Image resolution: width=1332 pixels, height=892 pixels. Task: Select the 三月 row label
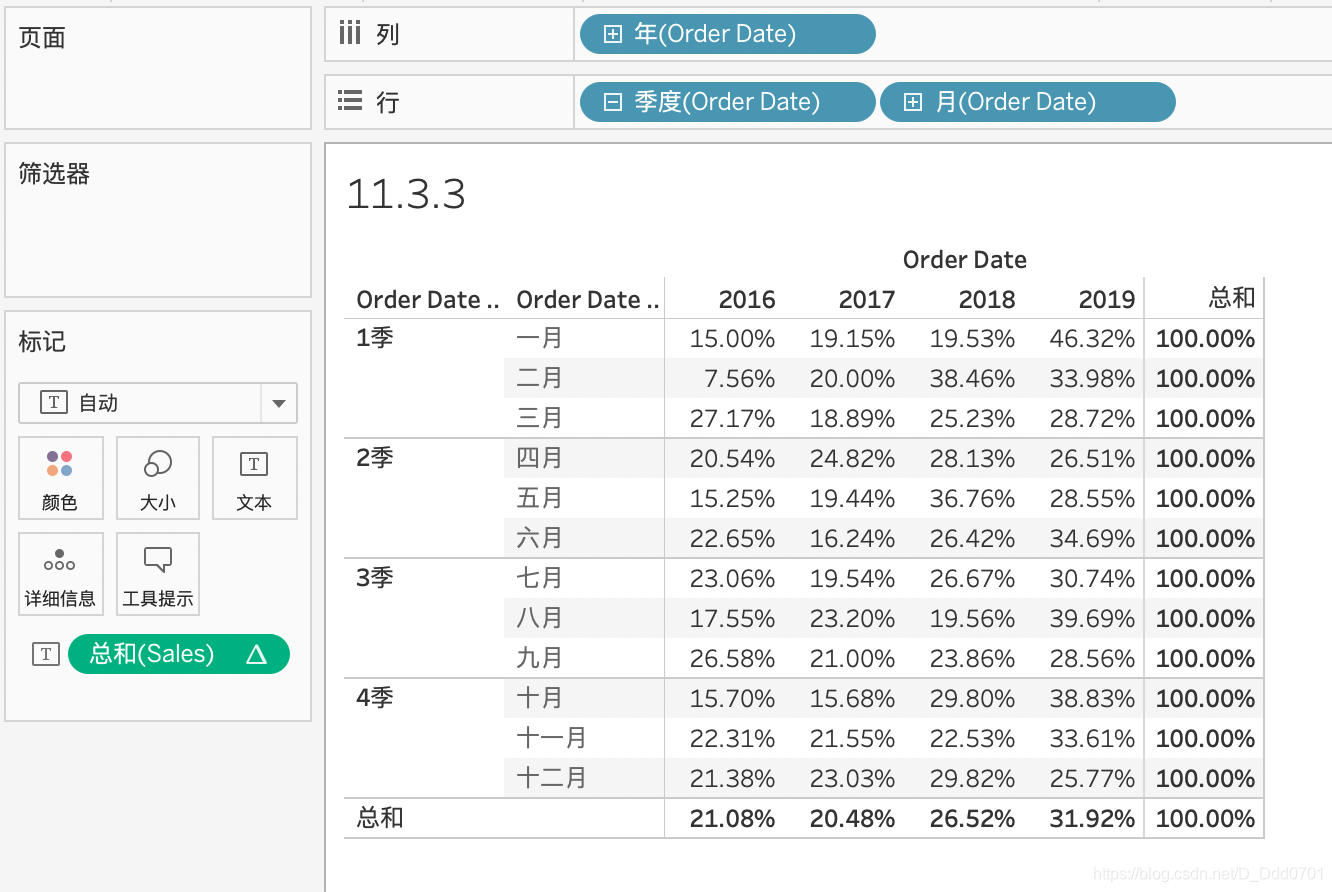coord(539,418)
